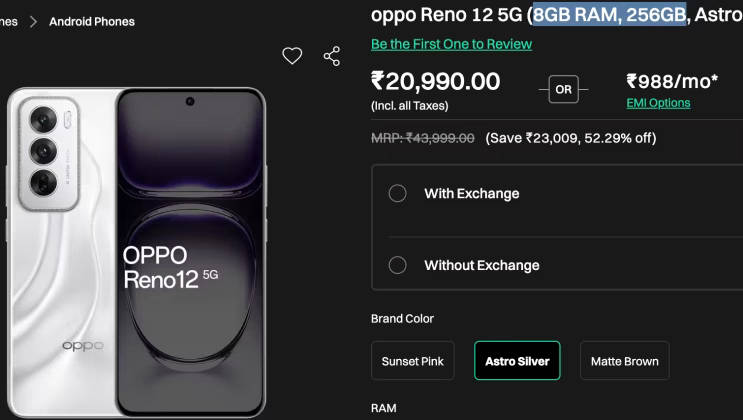
Task: Click the share icon
Action: [x=332, y=56]
